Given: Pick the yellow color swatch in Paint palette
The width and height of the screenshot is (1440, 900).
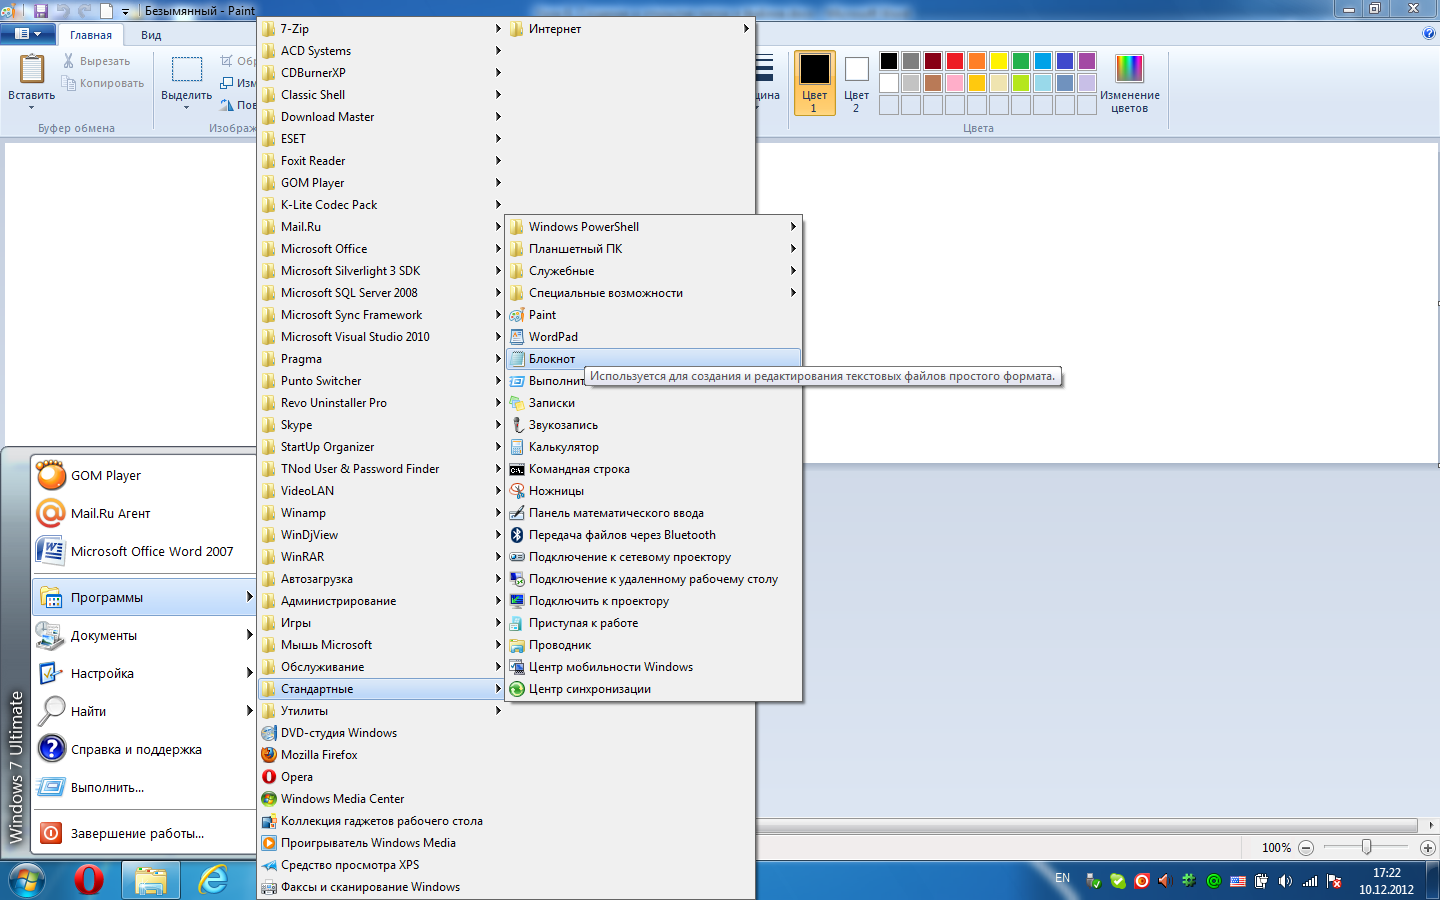Looking at the screenshot, I should tap(999, 61).
